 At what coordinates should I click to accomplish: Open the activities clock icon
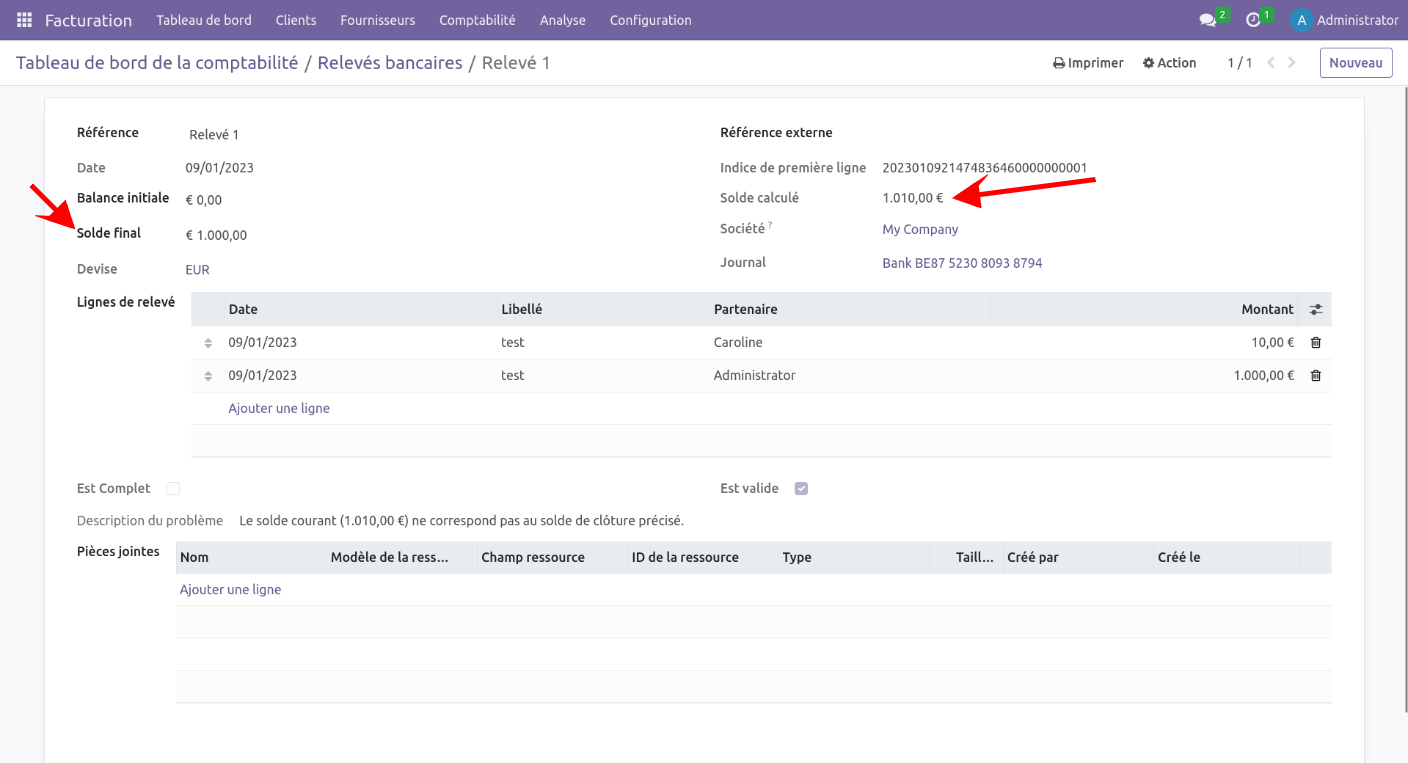1253,20
